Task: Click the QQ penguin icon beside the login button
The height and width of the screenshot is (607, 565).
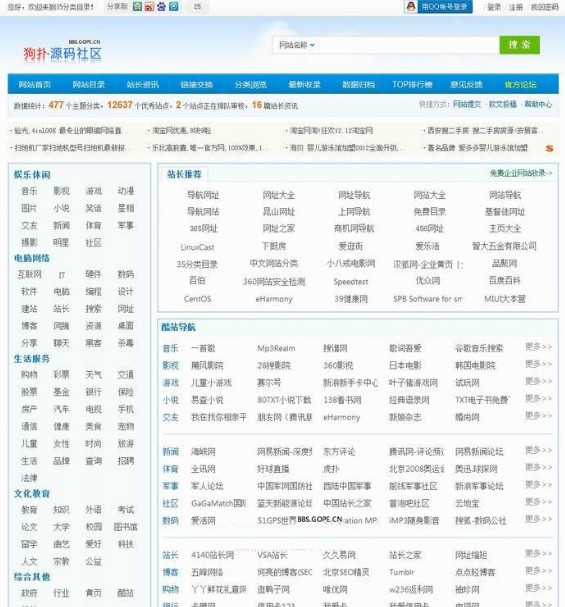Action: (x=411, y=6)
